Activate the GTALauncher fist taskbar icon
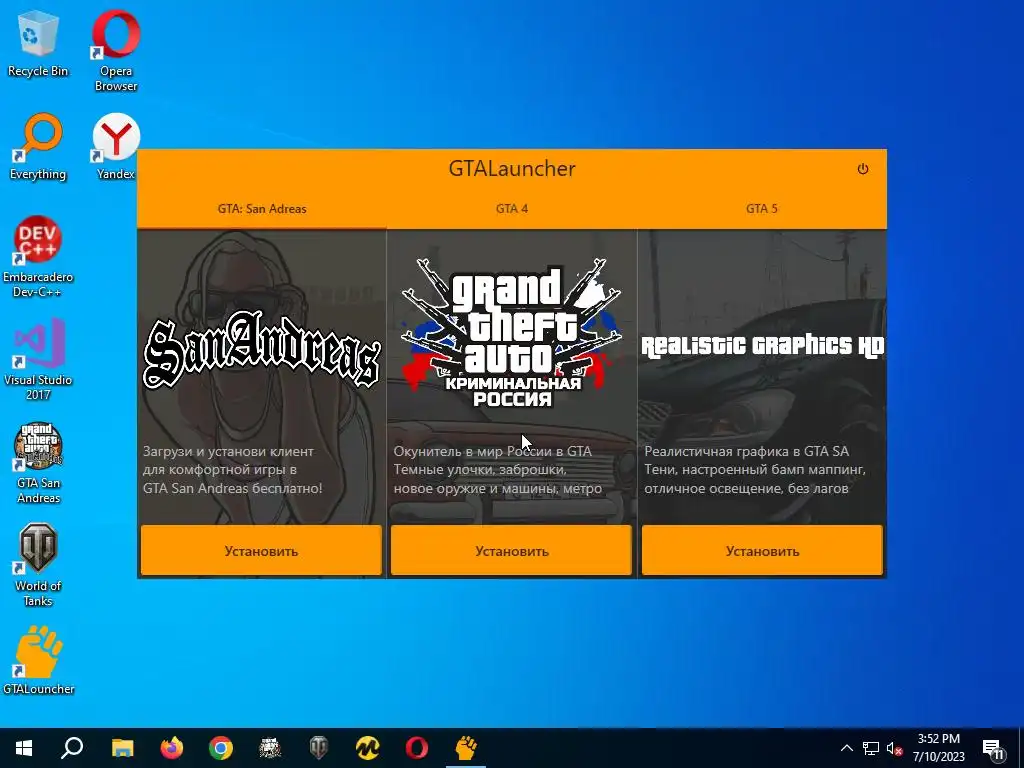Viewport: 1024px width, 768px height. point(466,748)
